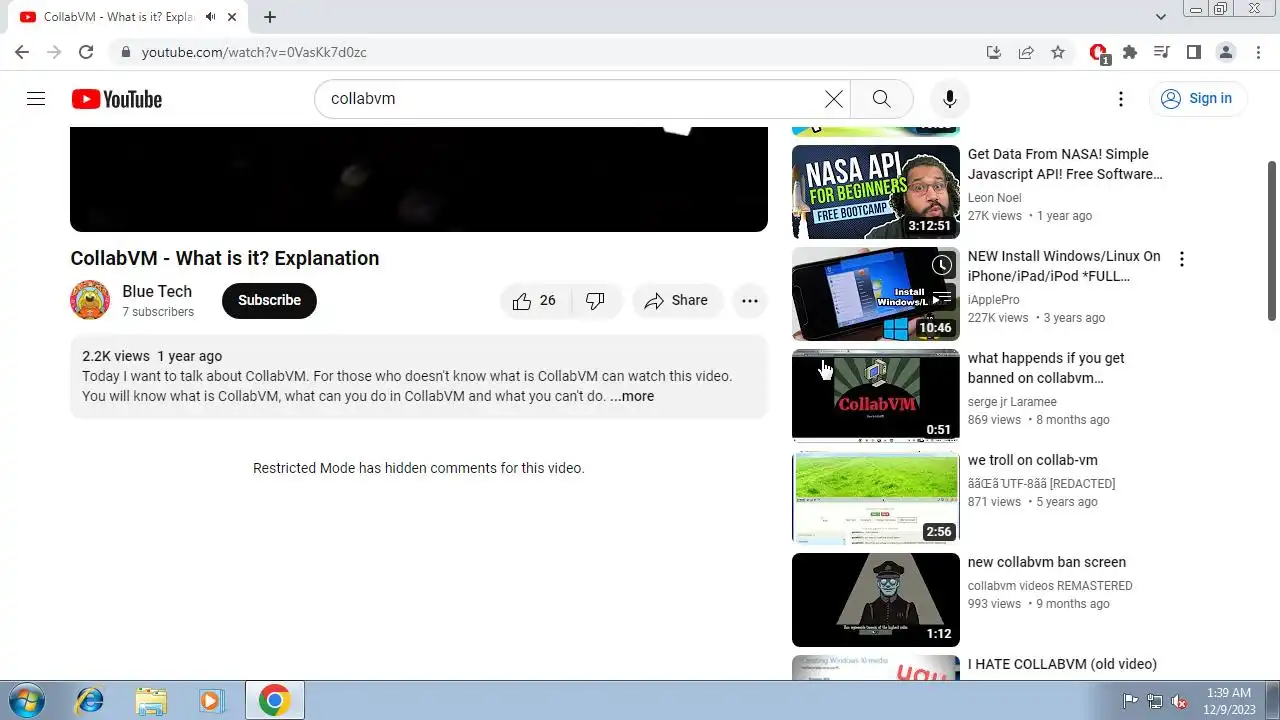The image size is (1280, 720).
Task: Click the Sign in button
Action: coord(1197,99)
